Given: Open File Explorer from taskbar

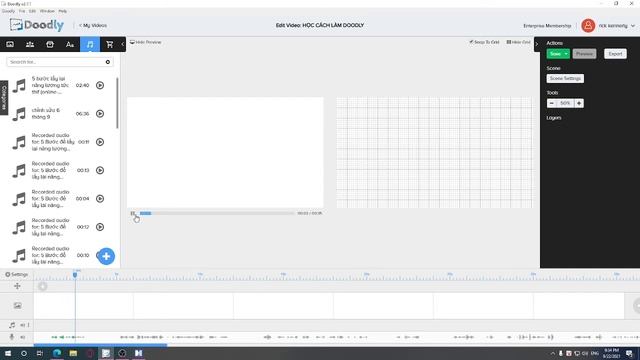Looking at the screenshot, I should (x=73, y=353).
